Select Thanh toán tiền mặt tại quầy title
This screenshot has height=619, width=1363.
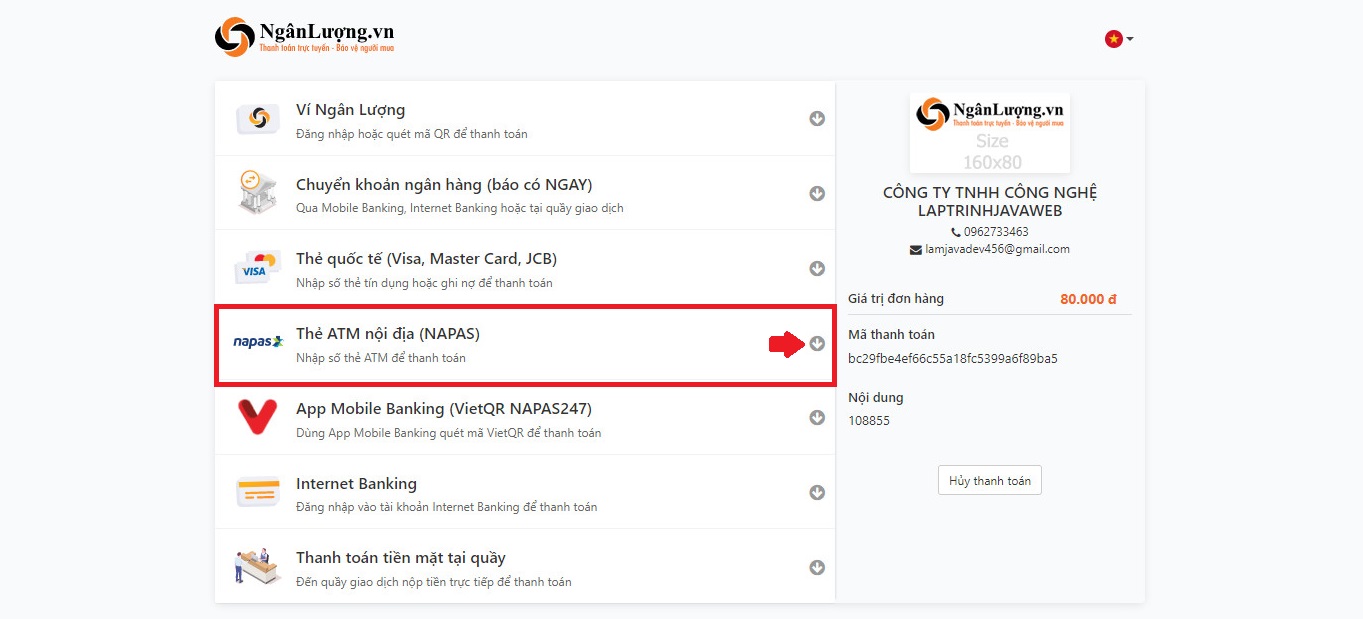(x=400, y=558)
